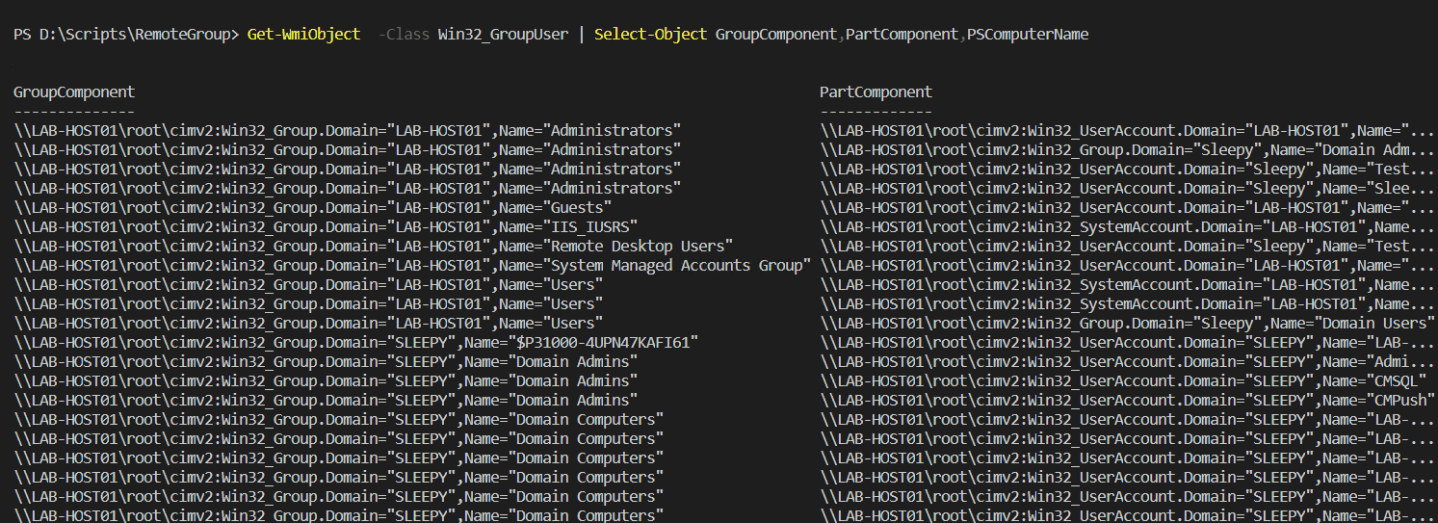Viewport: 1438px width, 523px height.
Task: Click the PartComponent column header
Action: pyautogui.click(x=876, y=92)
